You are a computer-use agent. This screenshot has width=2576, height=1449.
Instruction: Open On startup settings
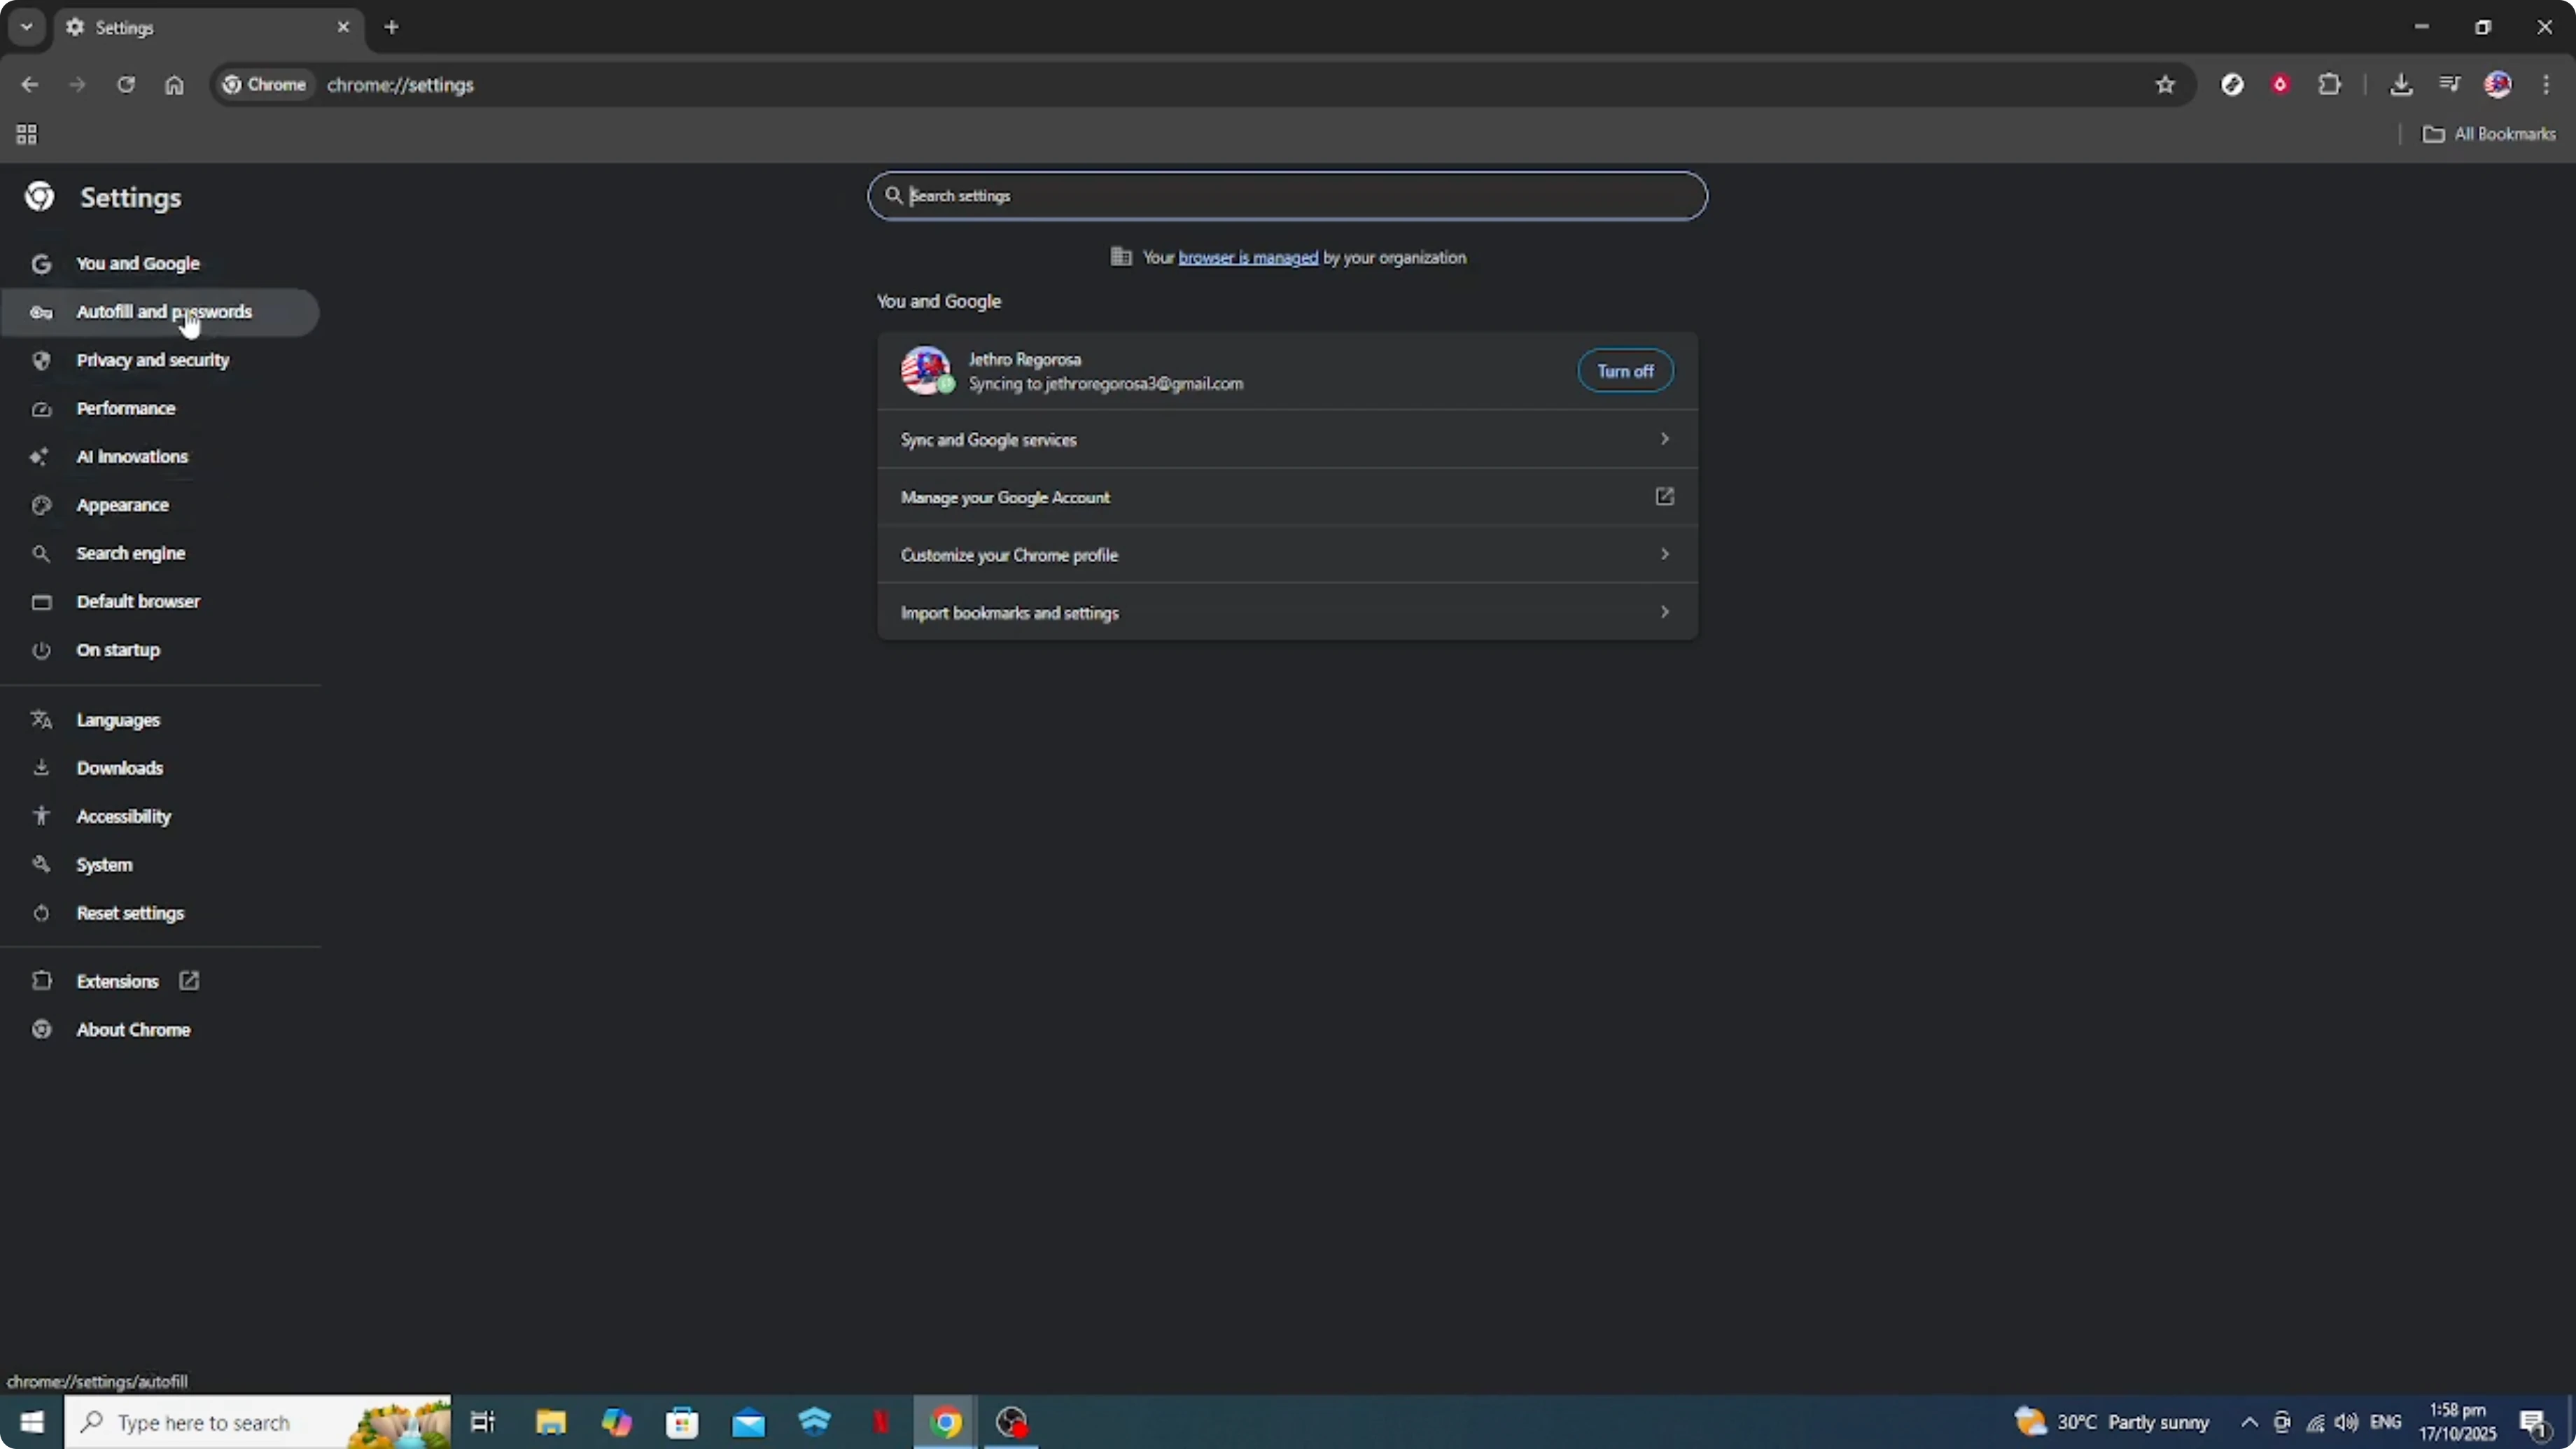click(160, 650)
